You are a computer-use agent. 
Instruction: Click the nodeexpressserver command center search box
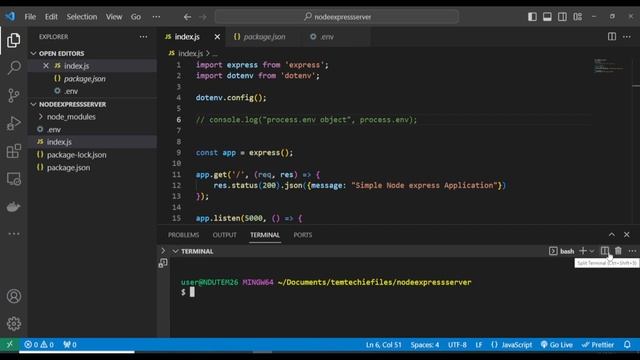point(337,17)
